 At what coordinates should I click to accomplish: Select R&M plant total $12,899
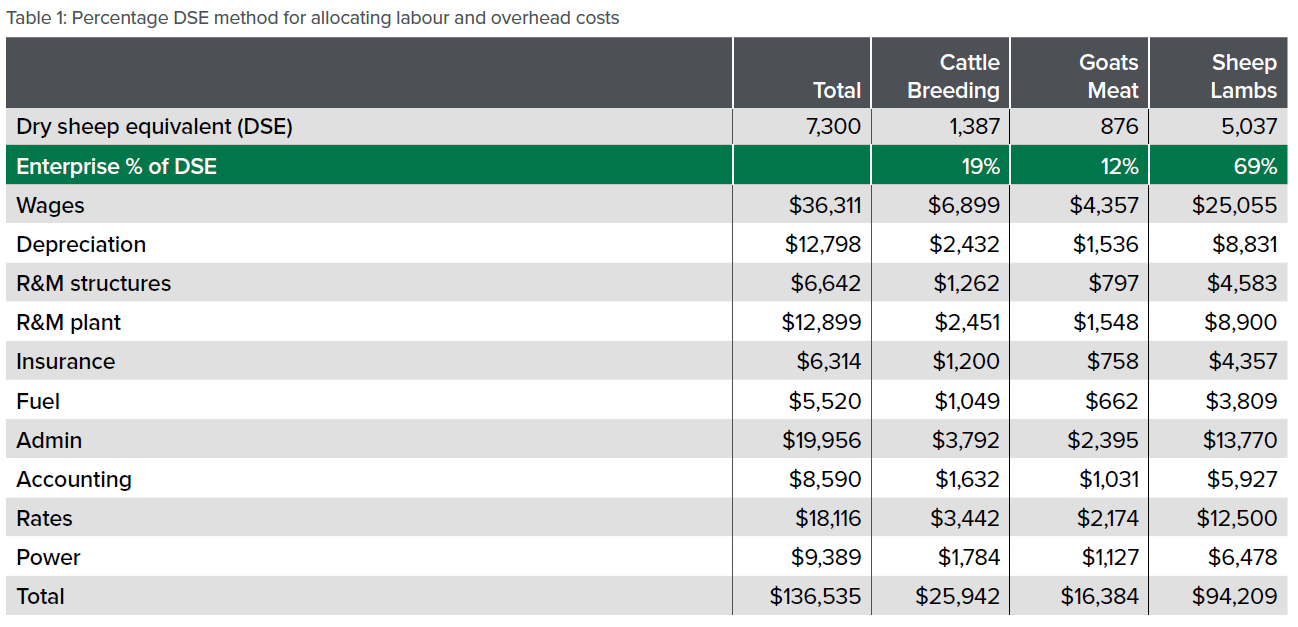tap(821, 322)
